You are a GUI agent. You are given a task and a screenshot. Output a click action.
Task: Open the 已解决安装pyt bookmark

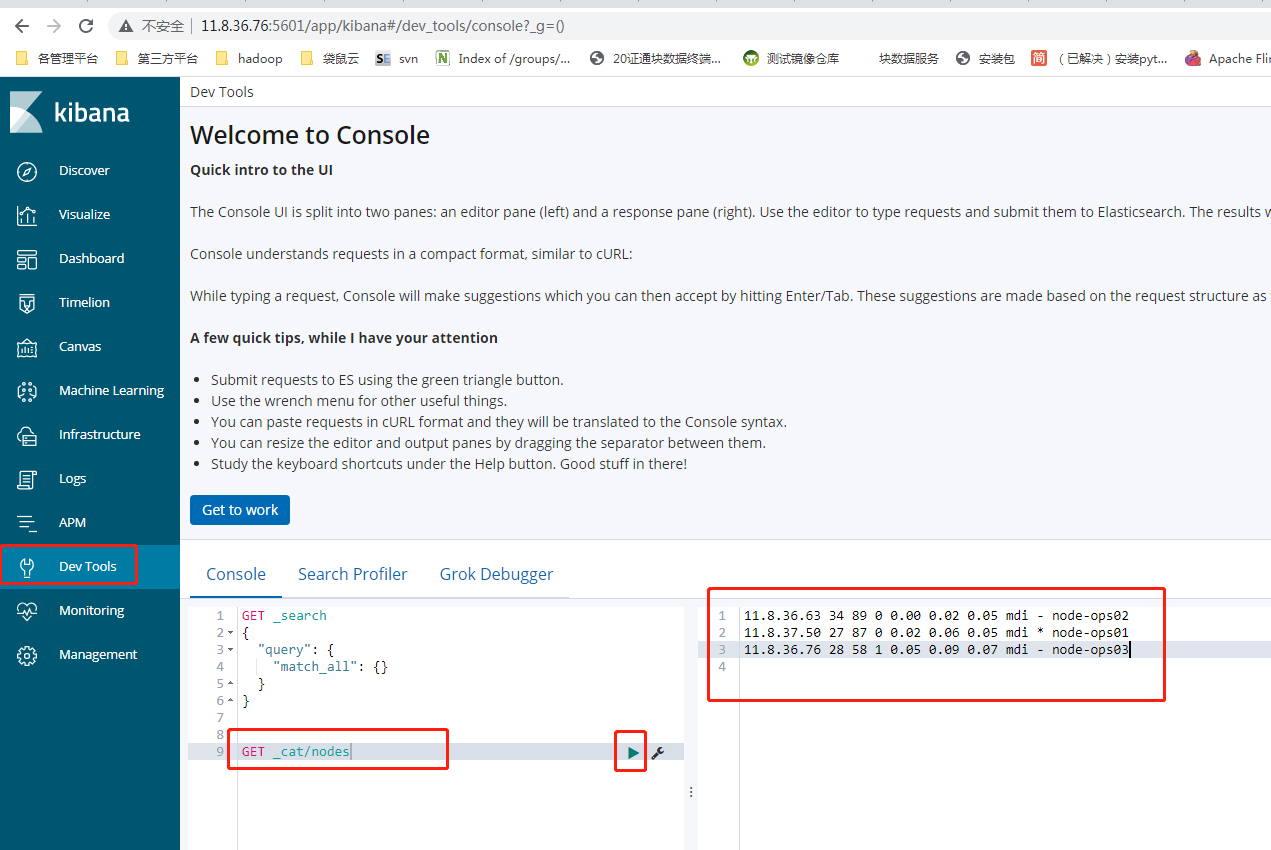click(x=1100, y=59)
